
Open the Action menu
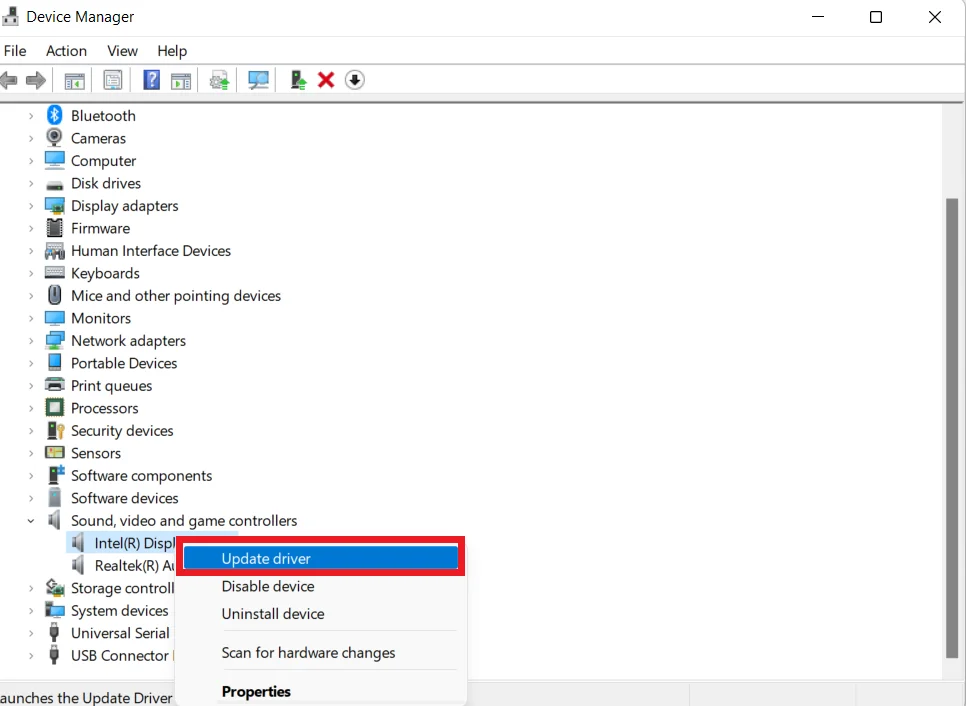[x=66, y=51]
